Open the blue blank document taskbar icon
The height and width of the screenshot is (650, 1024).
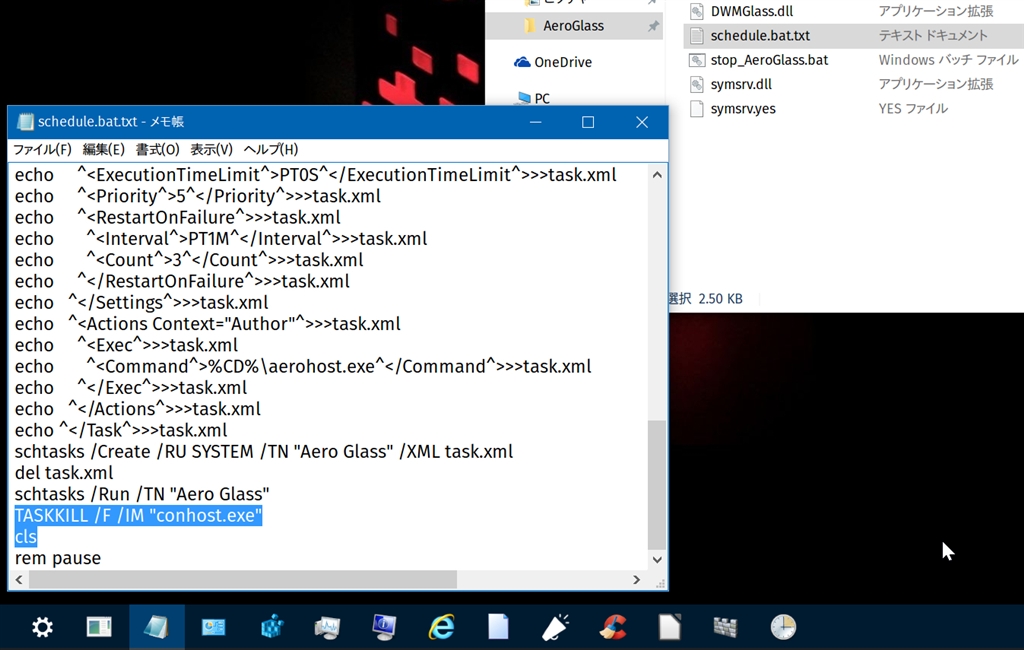498,628
